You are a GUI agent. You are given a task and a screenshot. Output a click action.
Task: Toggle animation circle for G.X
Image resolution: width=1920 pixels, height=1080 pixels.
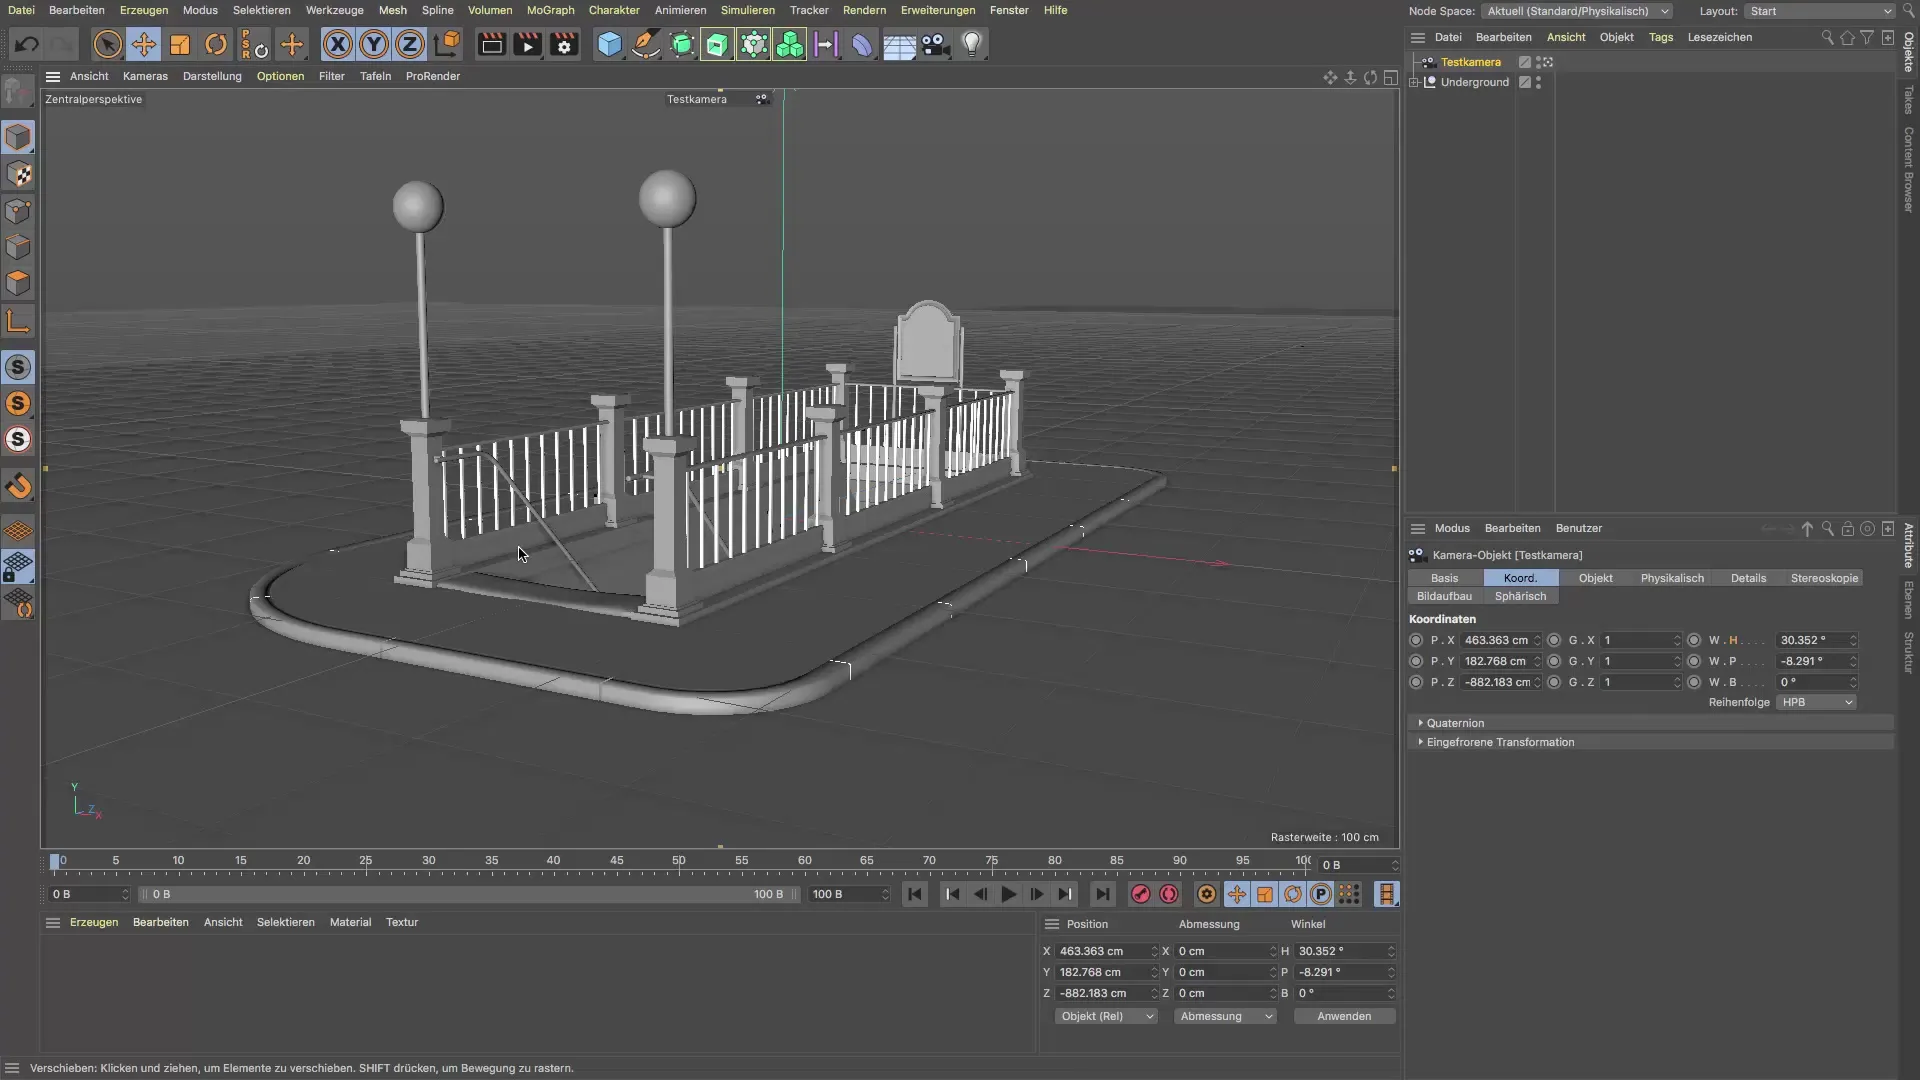coord(1554,640)
